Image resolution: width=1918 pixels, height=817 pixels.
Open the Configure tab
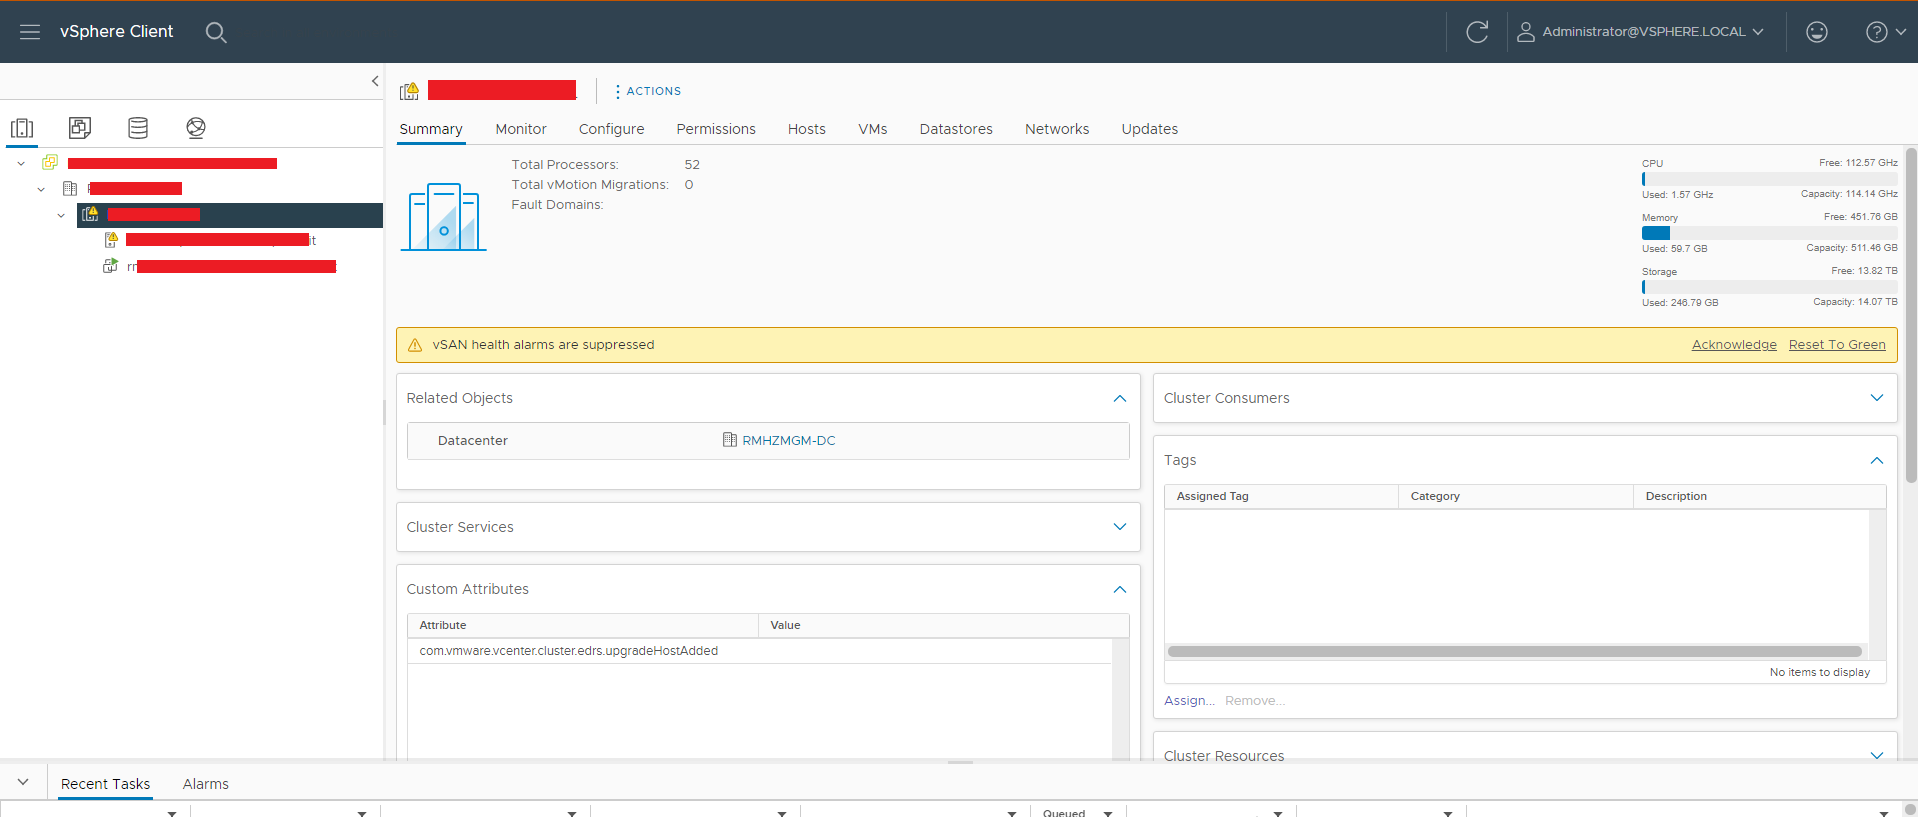click(x=611, y=129)
